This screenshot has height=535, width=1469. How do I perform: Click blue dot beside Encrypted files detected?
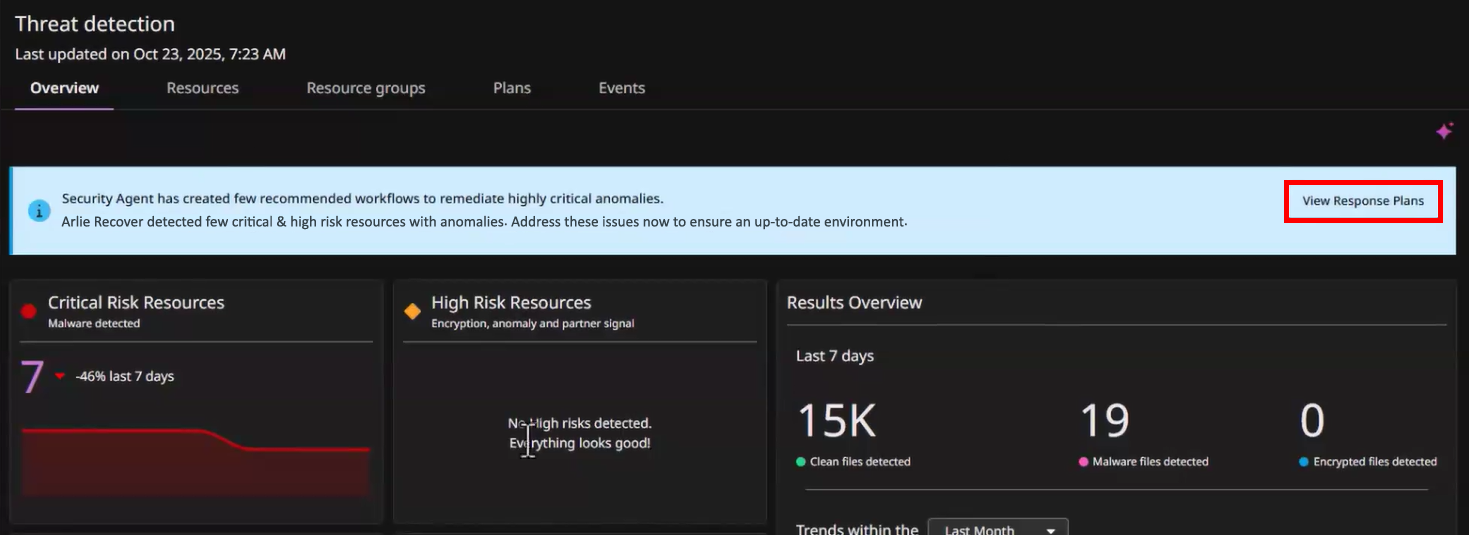(1304, 462)
